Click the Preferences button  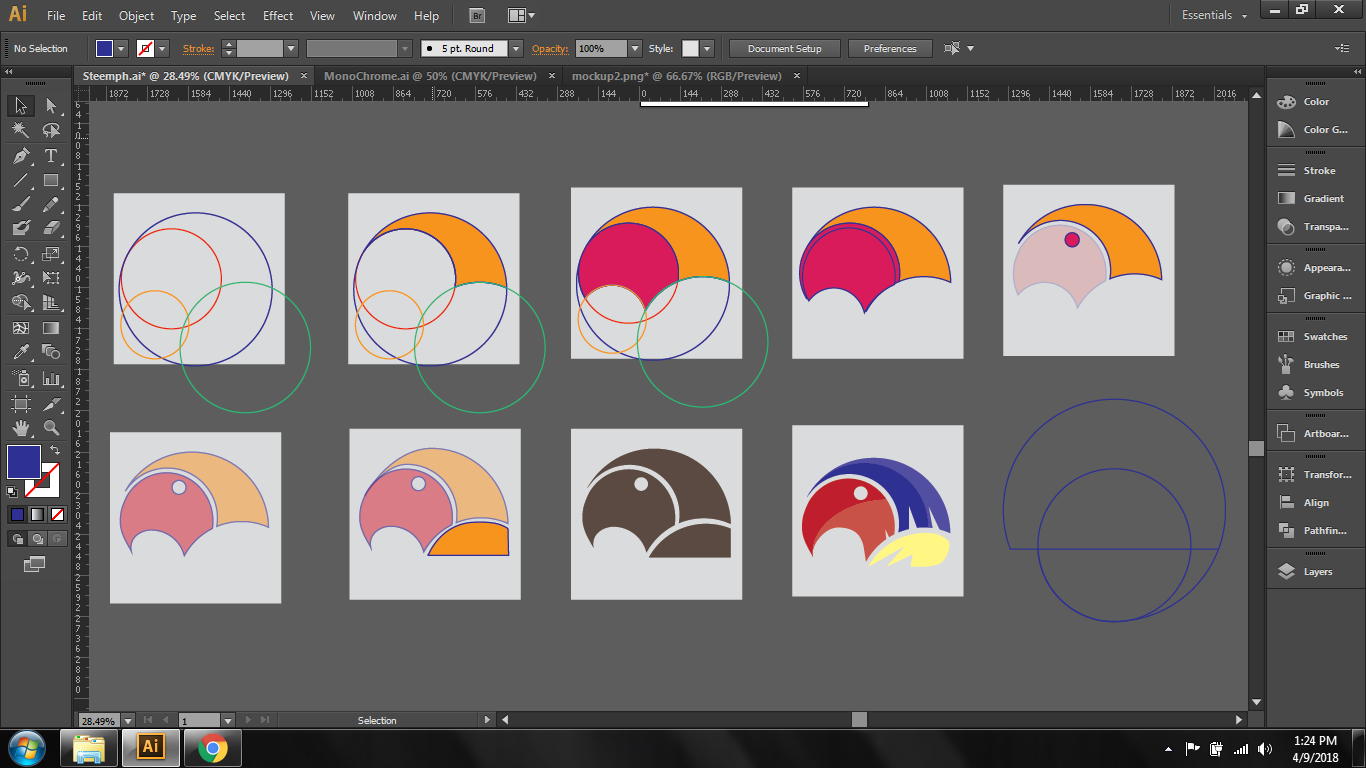click(890, 48)
